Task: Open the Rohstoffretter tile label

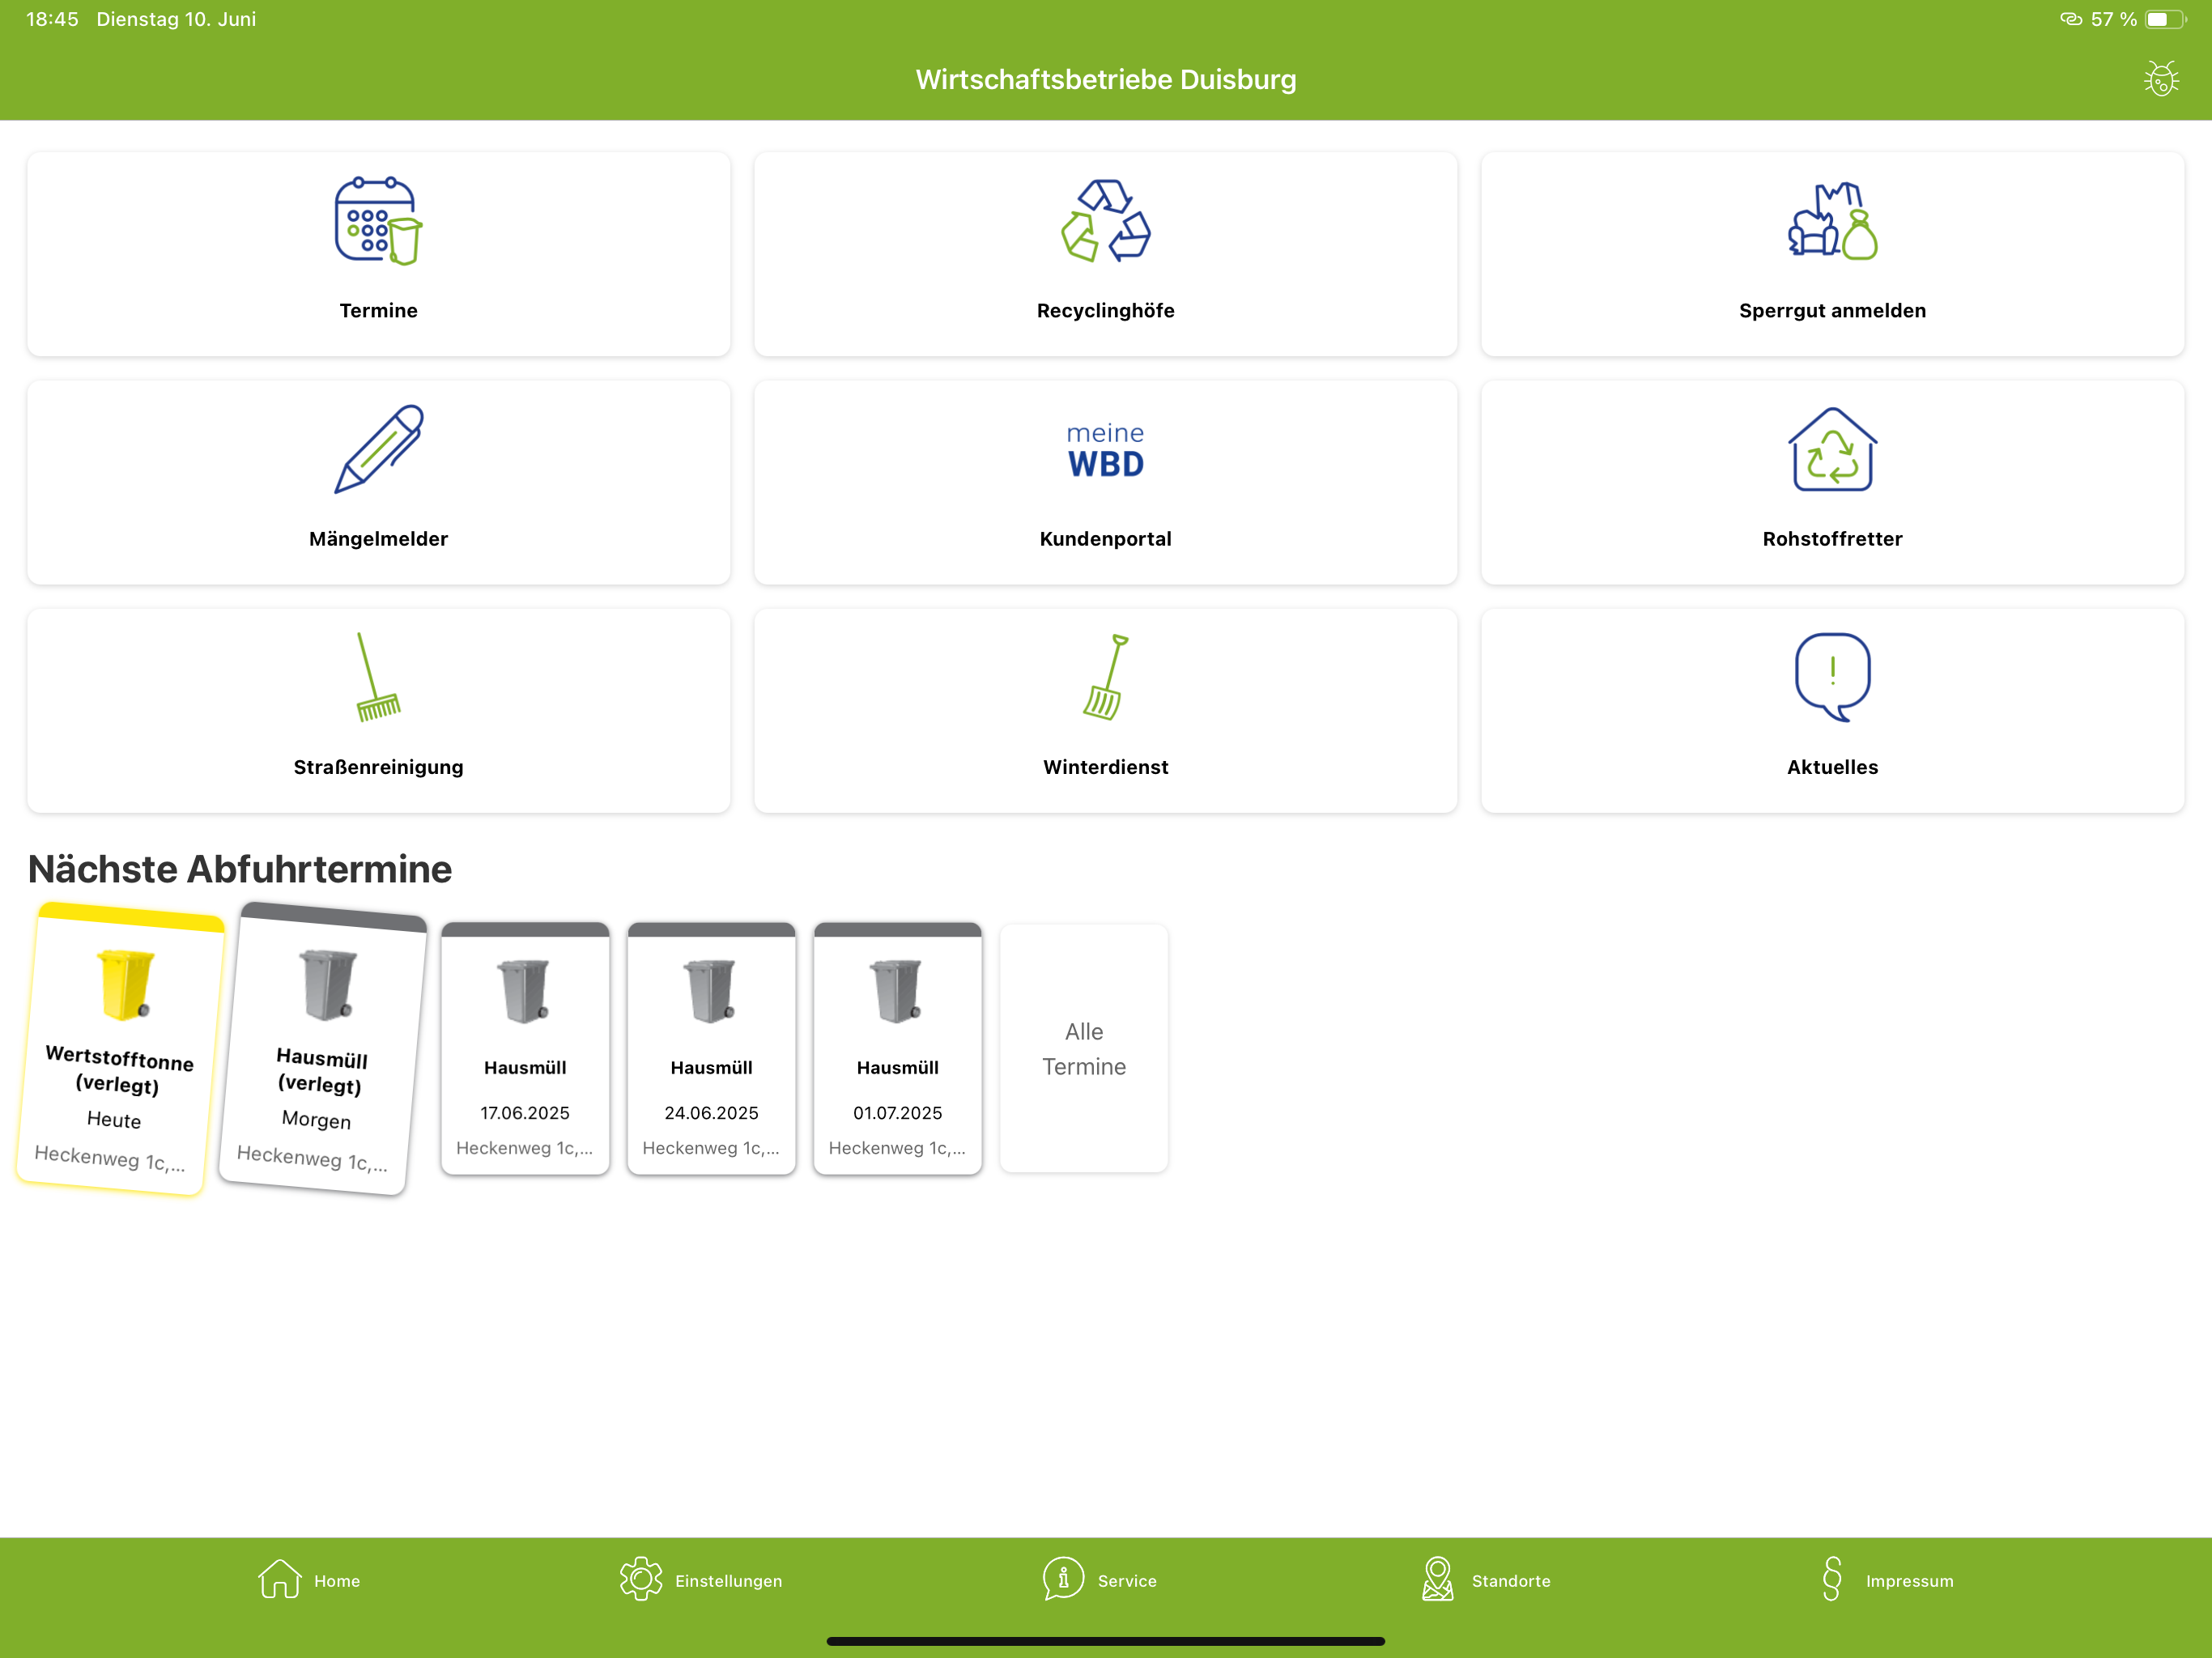Action: pos(1832,539)
